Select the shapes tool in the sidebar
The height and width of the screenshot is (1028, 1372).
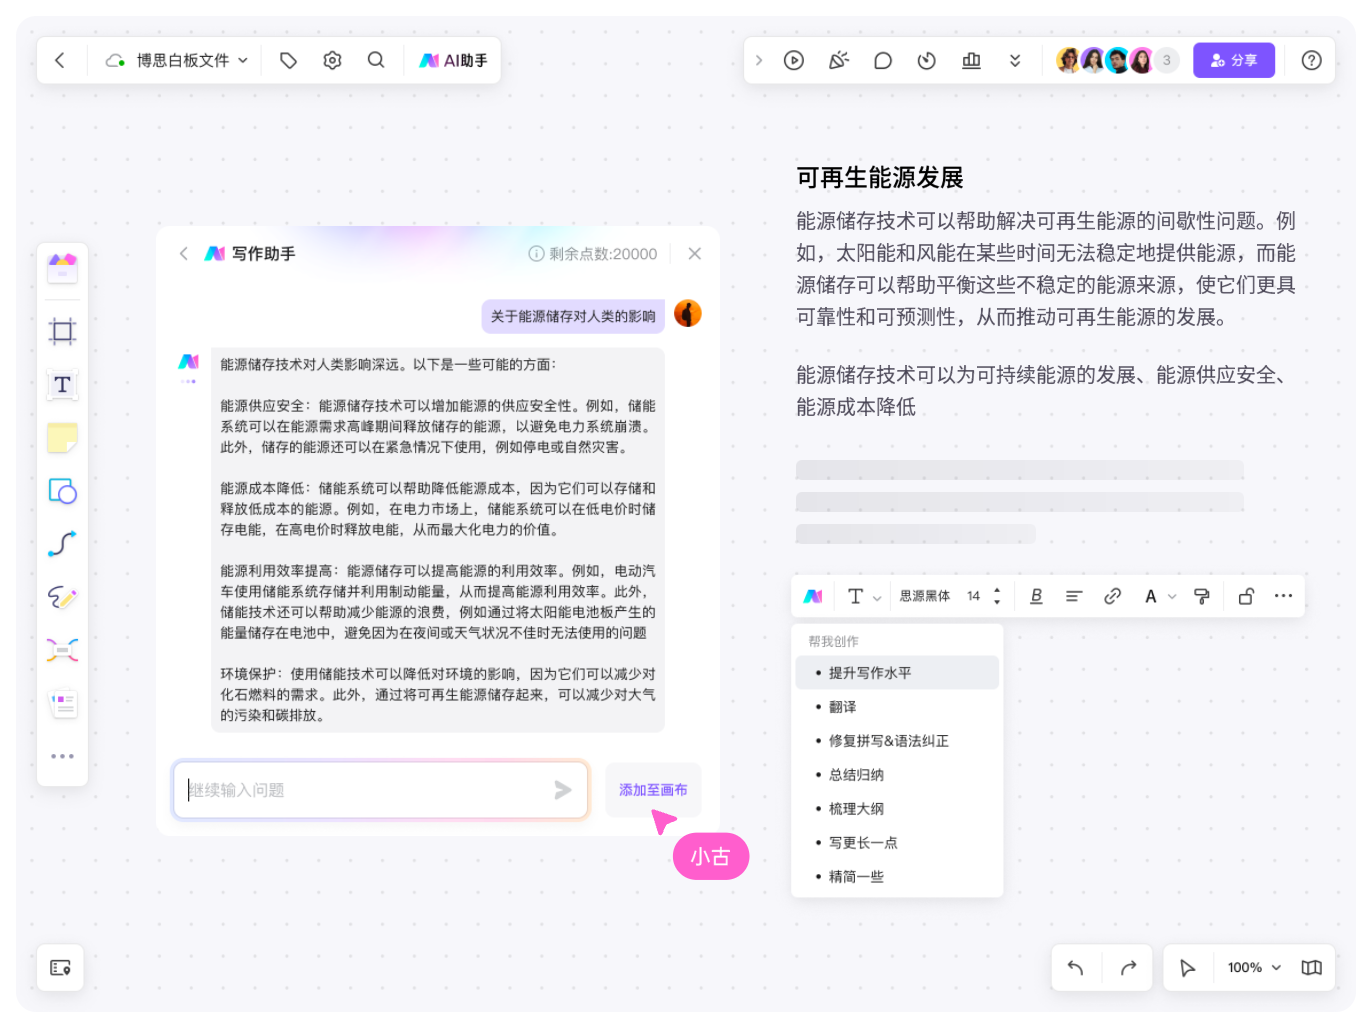click(62, 490)
